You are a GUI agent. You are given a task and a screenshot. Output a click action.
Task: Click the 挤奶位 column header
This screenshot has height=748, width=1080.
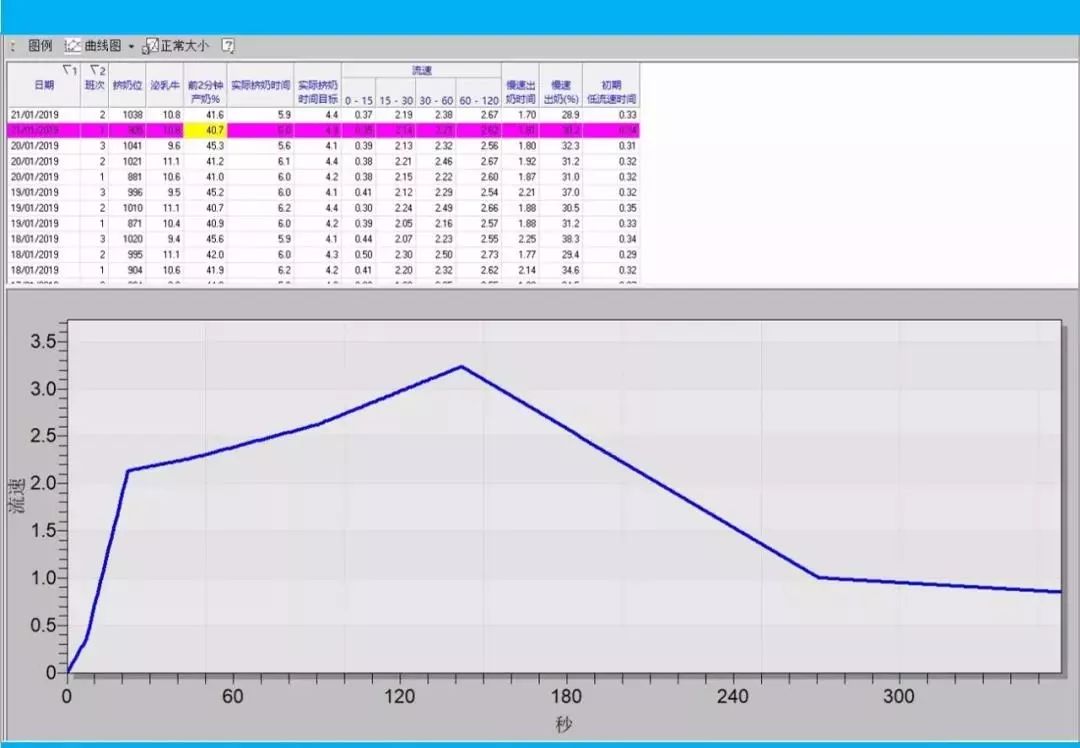(x=127, y=86)
